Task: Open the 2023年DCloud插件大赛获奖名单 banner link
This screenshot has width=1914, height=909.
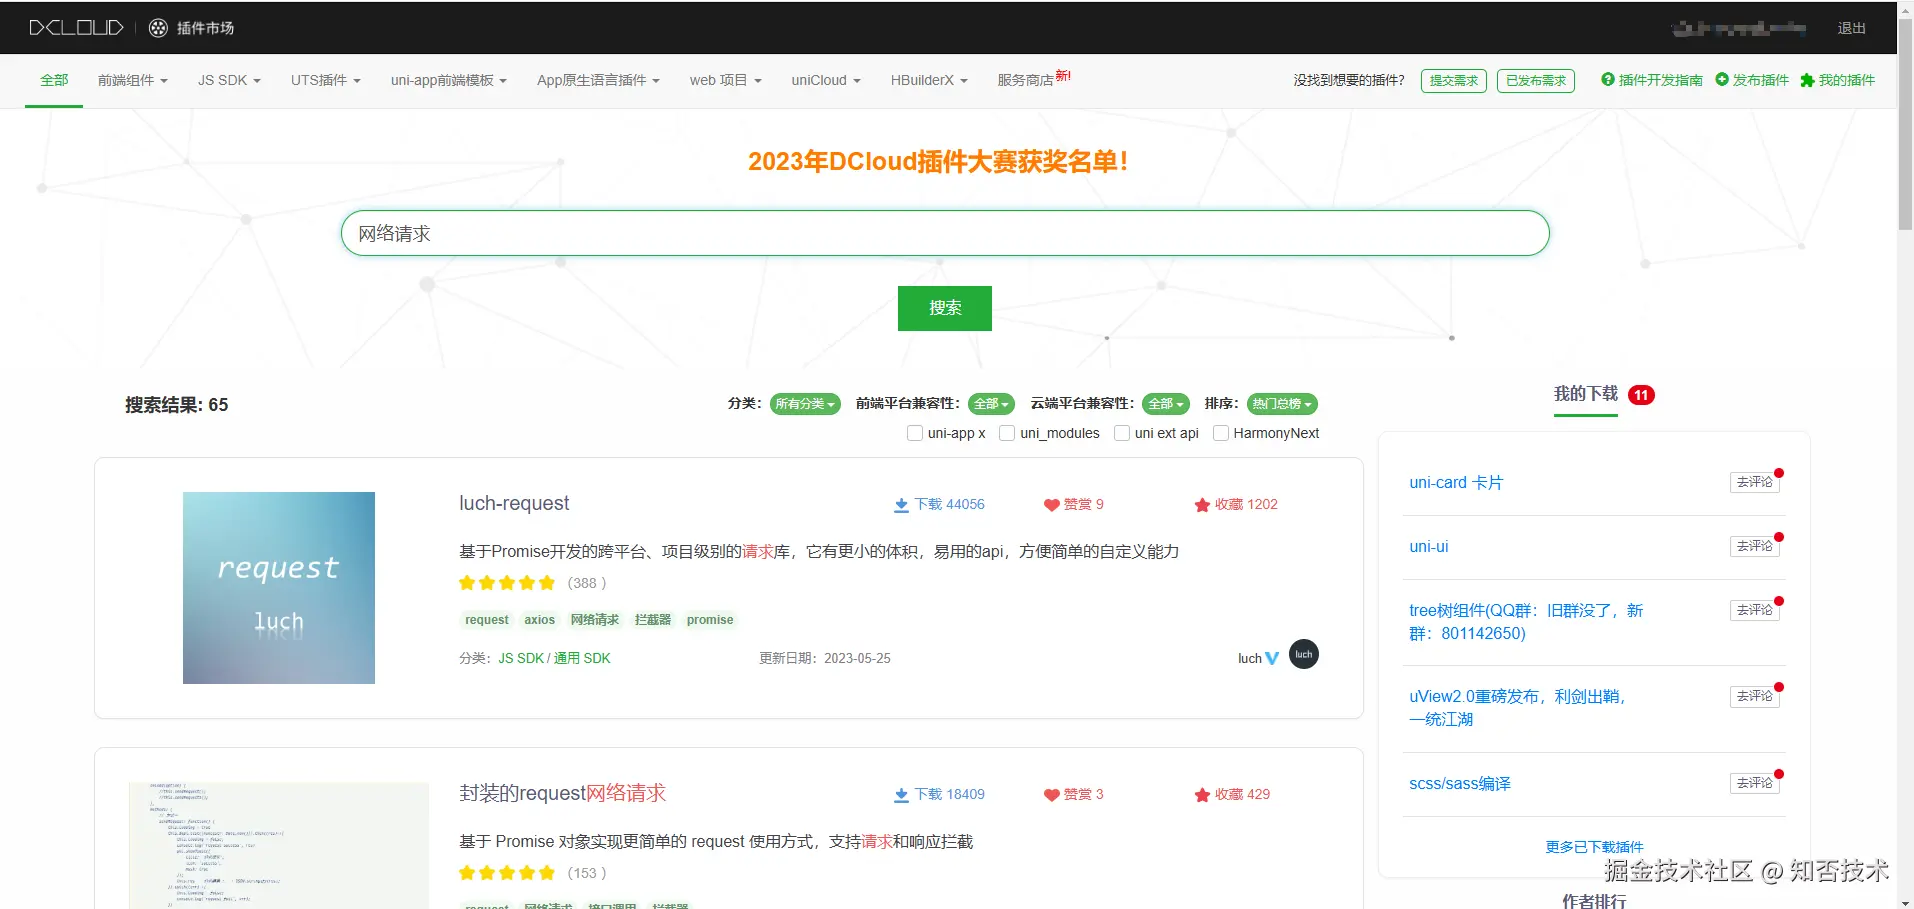Action: [x=938, y=161]
